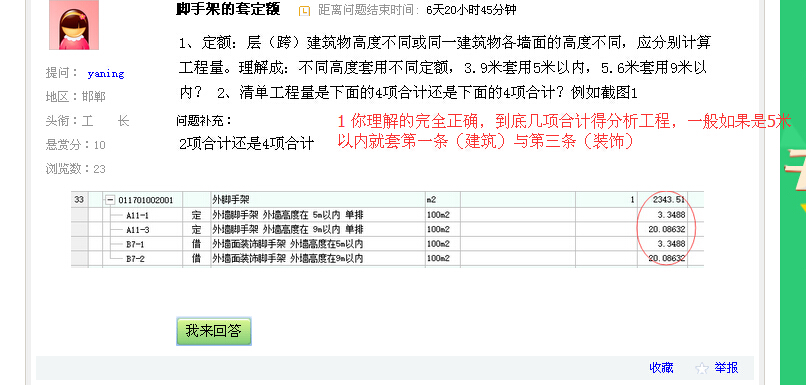The image size is (806, 385).
Task: Click 外墙面装饰脚手架 外墙高度在5m以内
Action: pos(288,244)
